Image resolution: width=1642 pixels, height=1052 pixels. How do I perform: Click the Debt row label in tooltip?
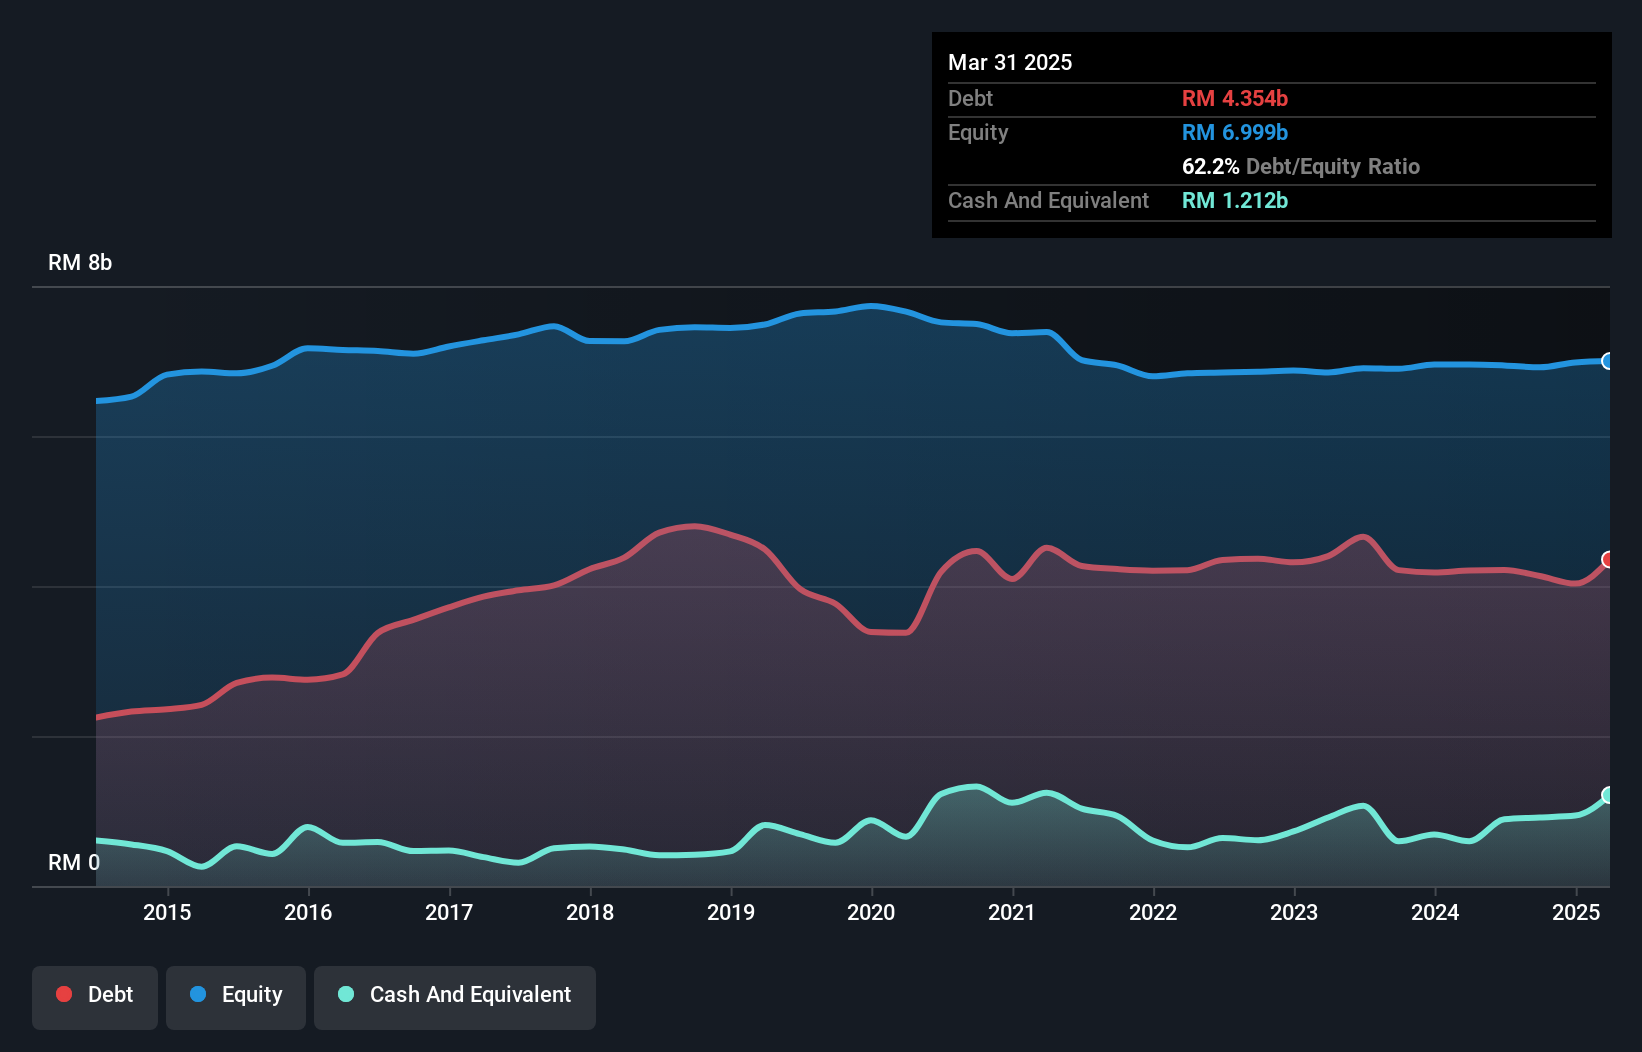(x=970, y=98)
